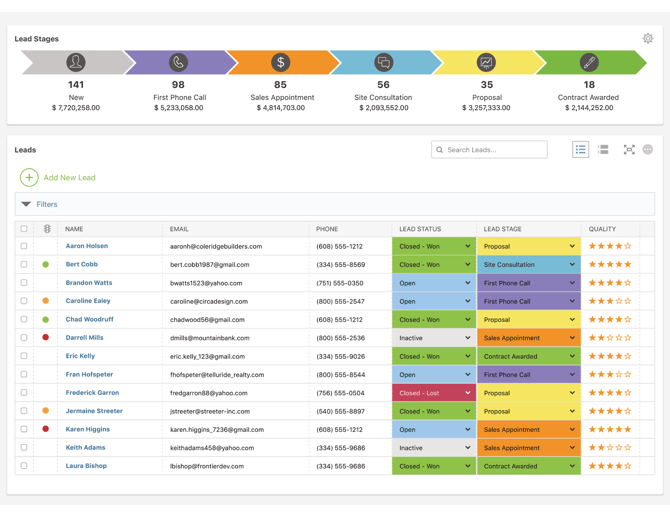This screenshot has width=670, height=517.
Task: Set Keith Adams' star quality rating
Action: [x=610, y=447]
